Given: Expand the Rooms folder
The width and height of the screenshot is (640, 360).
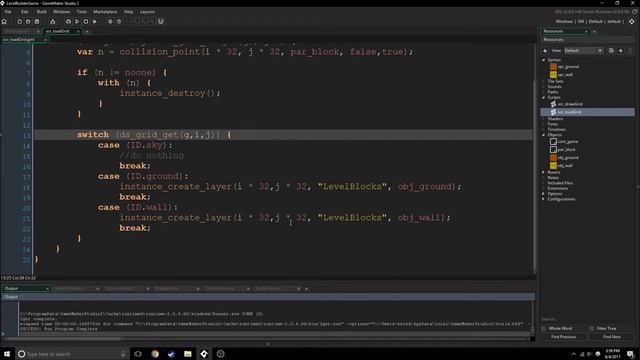Looking at the screenshot, I should (544, 172).
